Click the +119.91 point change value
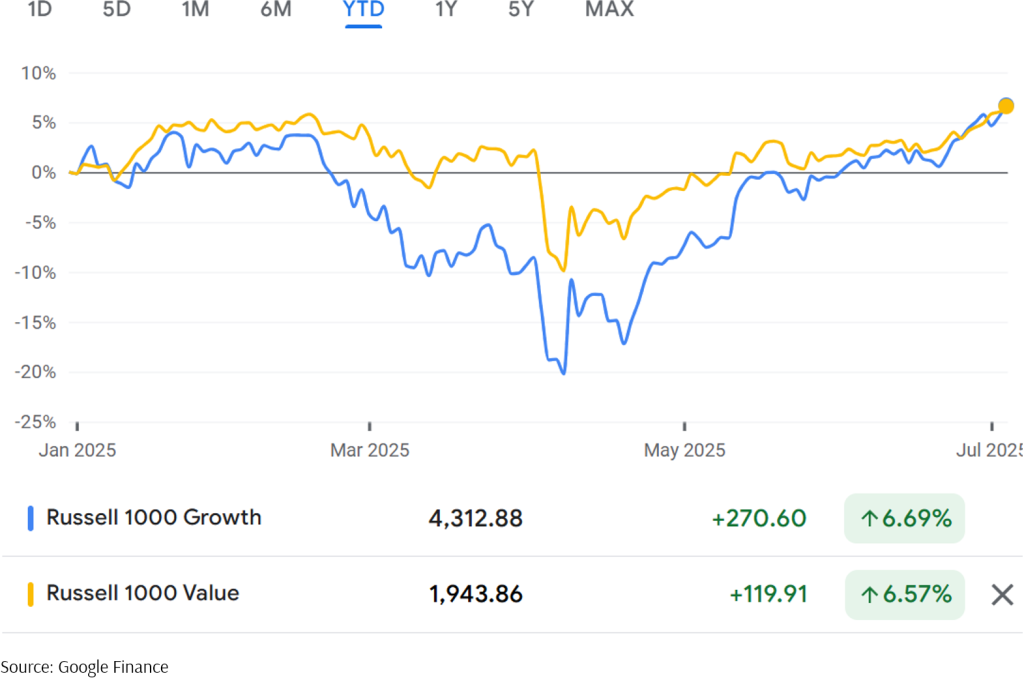The image size is (1024, 678). tap(768, 595)
